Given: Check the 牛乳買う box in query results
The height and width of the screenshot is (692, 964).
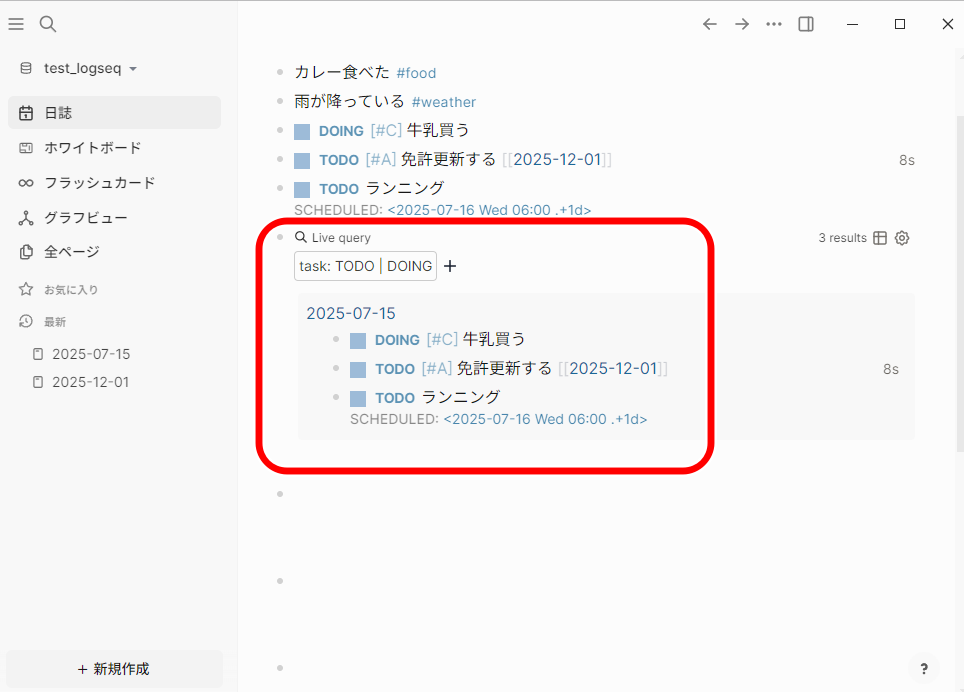Looking at the screenshot, I should point(358,340).
